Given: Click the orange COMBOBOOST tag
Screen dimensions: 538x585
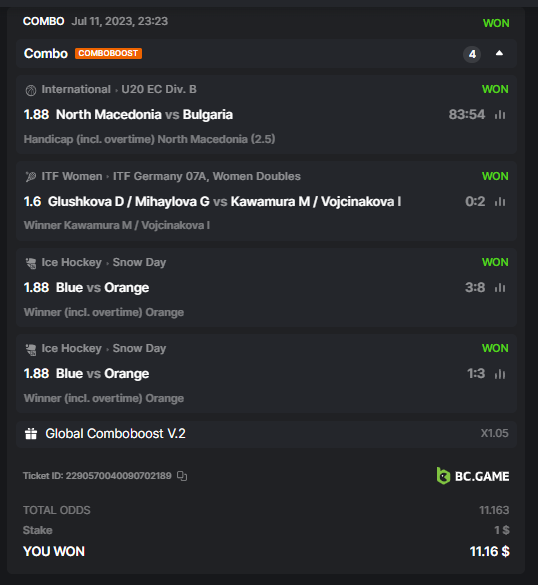Looking at the screenshot, I should click(108, 53).
